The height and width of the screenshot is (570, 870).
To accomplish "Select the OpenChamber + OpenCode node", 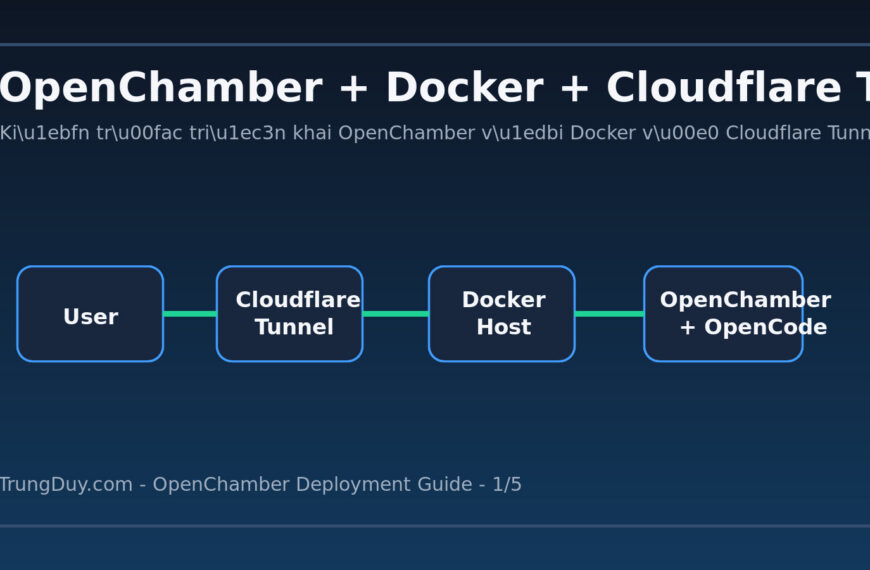I will tap(724, 314).
